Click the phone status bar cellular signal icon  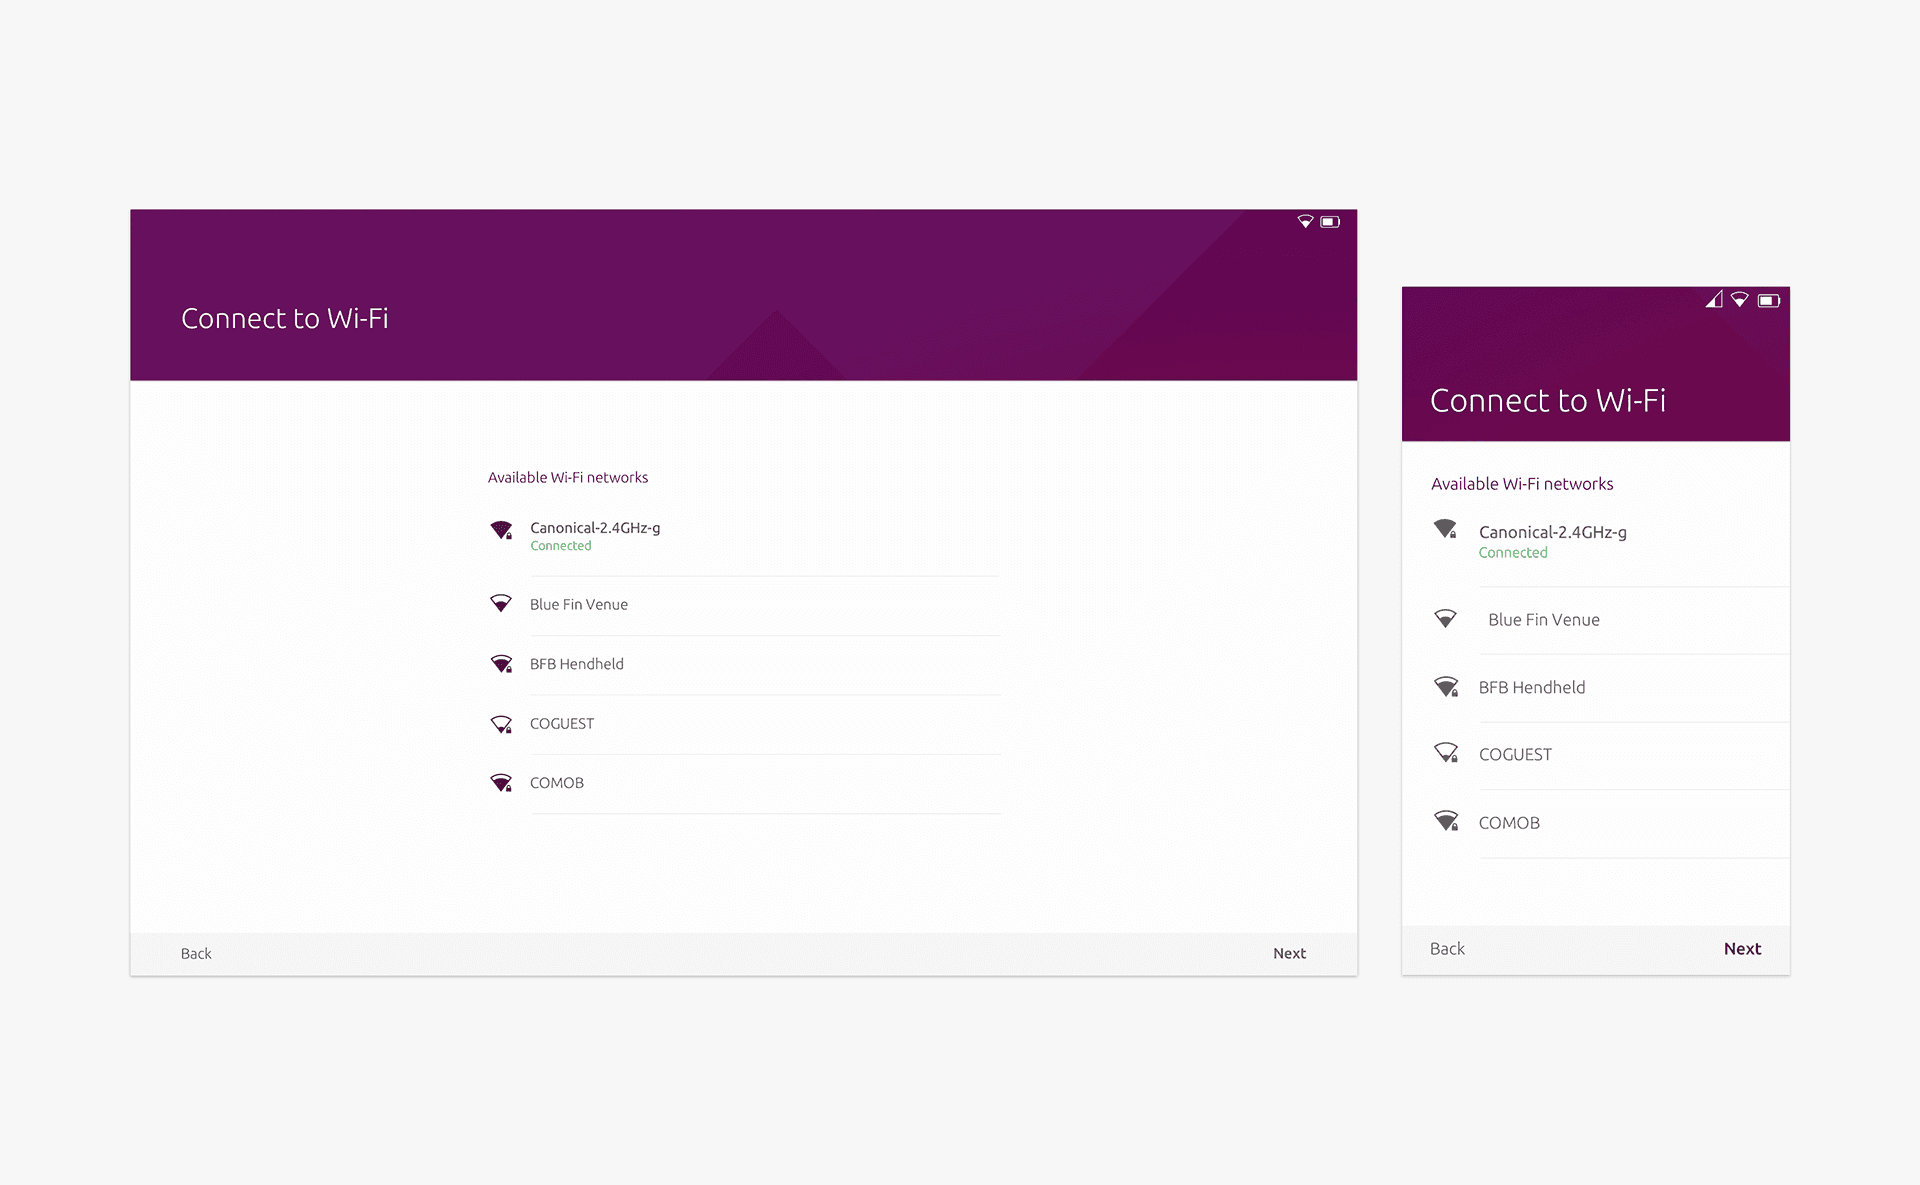1714,300
